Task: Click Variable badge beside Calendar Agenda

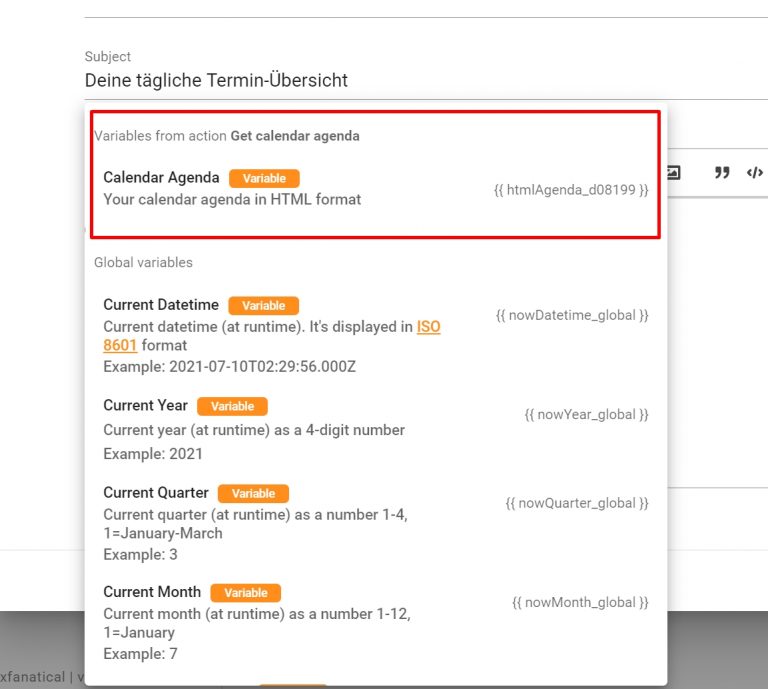Action: [x=264, y=178]
